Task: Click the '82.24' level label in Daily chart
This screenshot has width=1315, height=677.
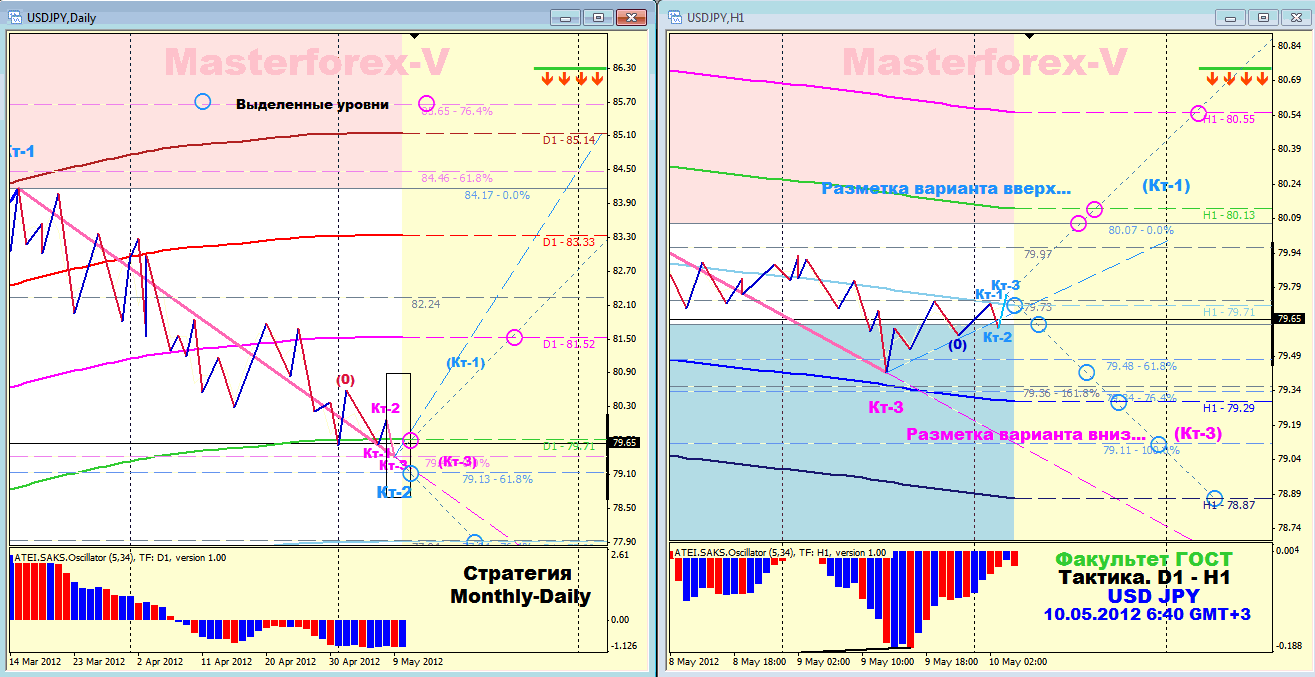Action: click(426, 304)
